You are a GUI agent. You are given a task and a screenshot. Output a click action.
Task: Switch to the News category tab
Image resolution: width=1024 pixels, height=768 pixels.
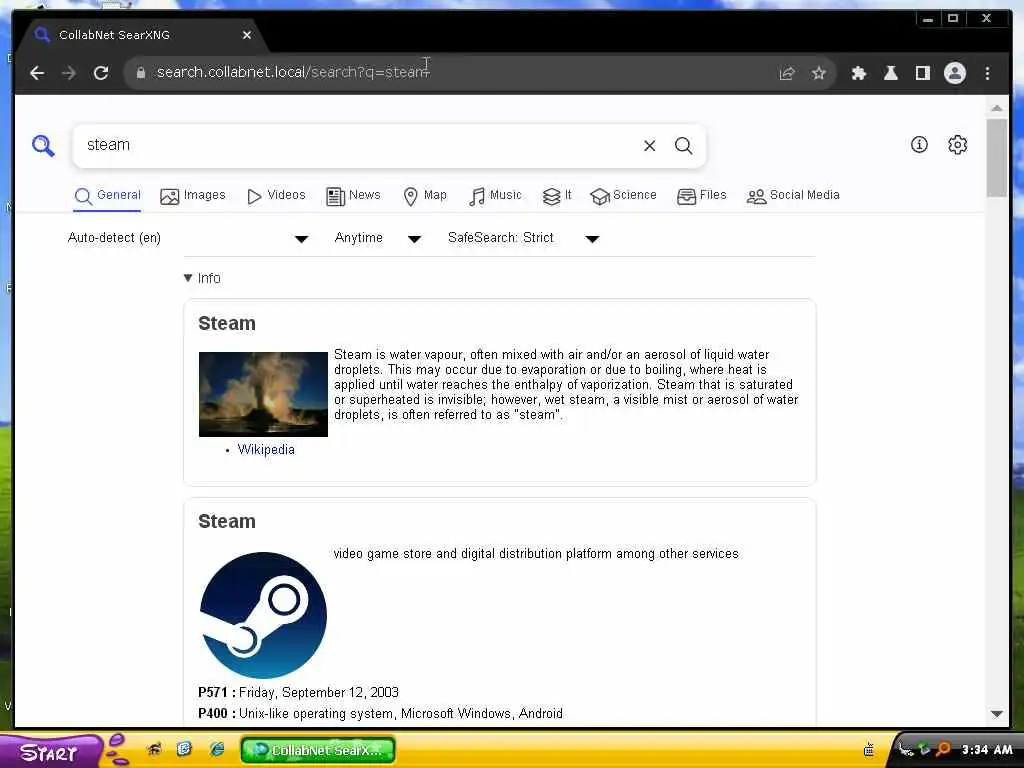(353, 195)
